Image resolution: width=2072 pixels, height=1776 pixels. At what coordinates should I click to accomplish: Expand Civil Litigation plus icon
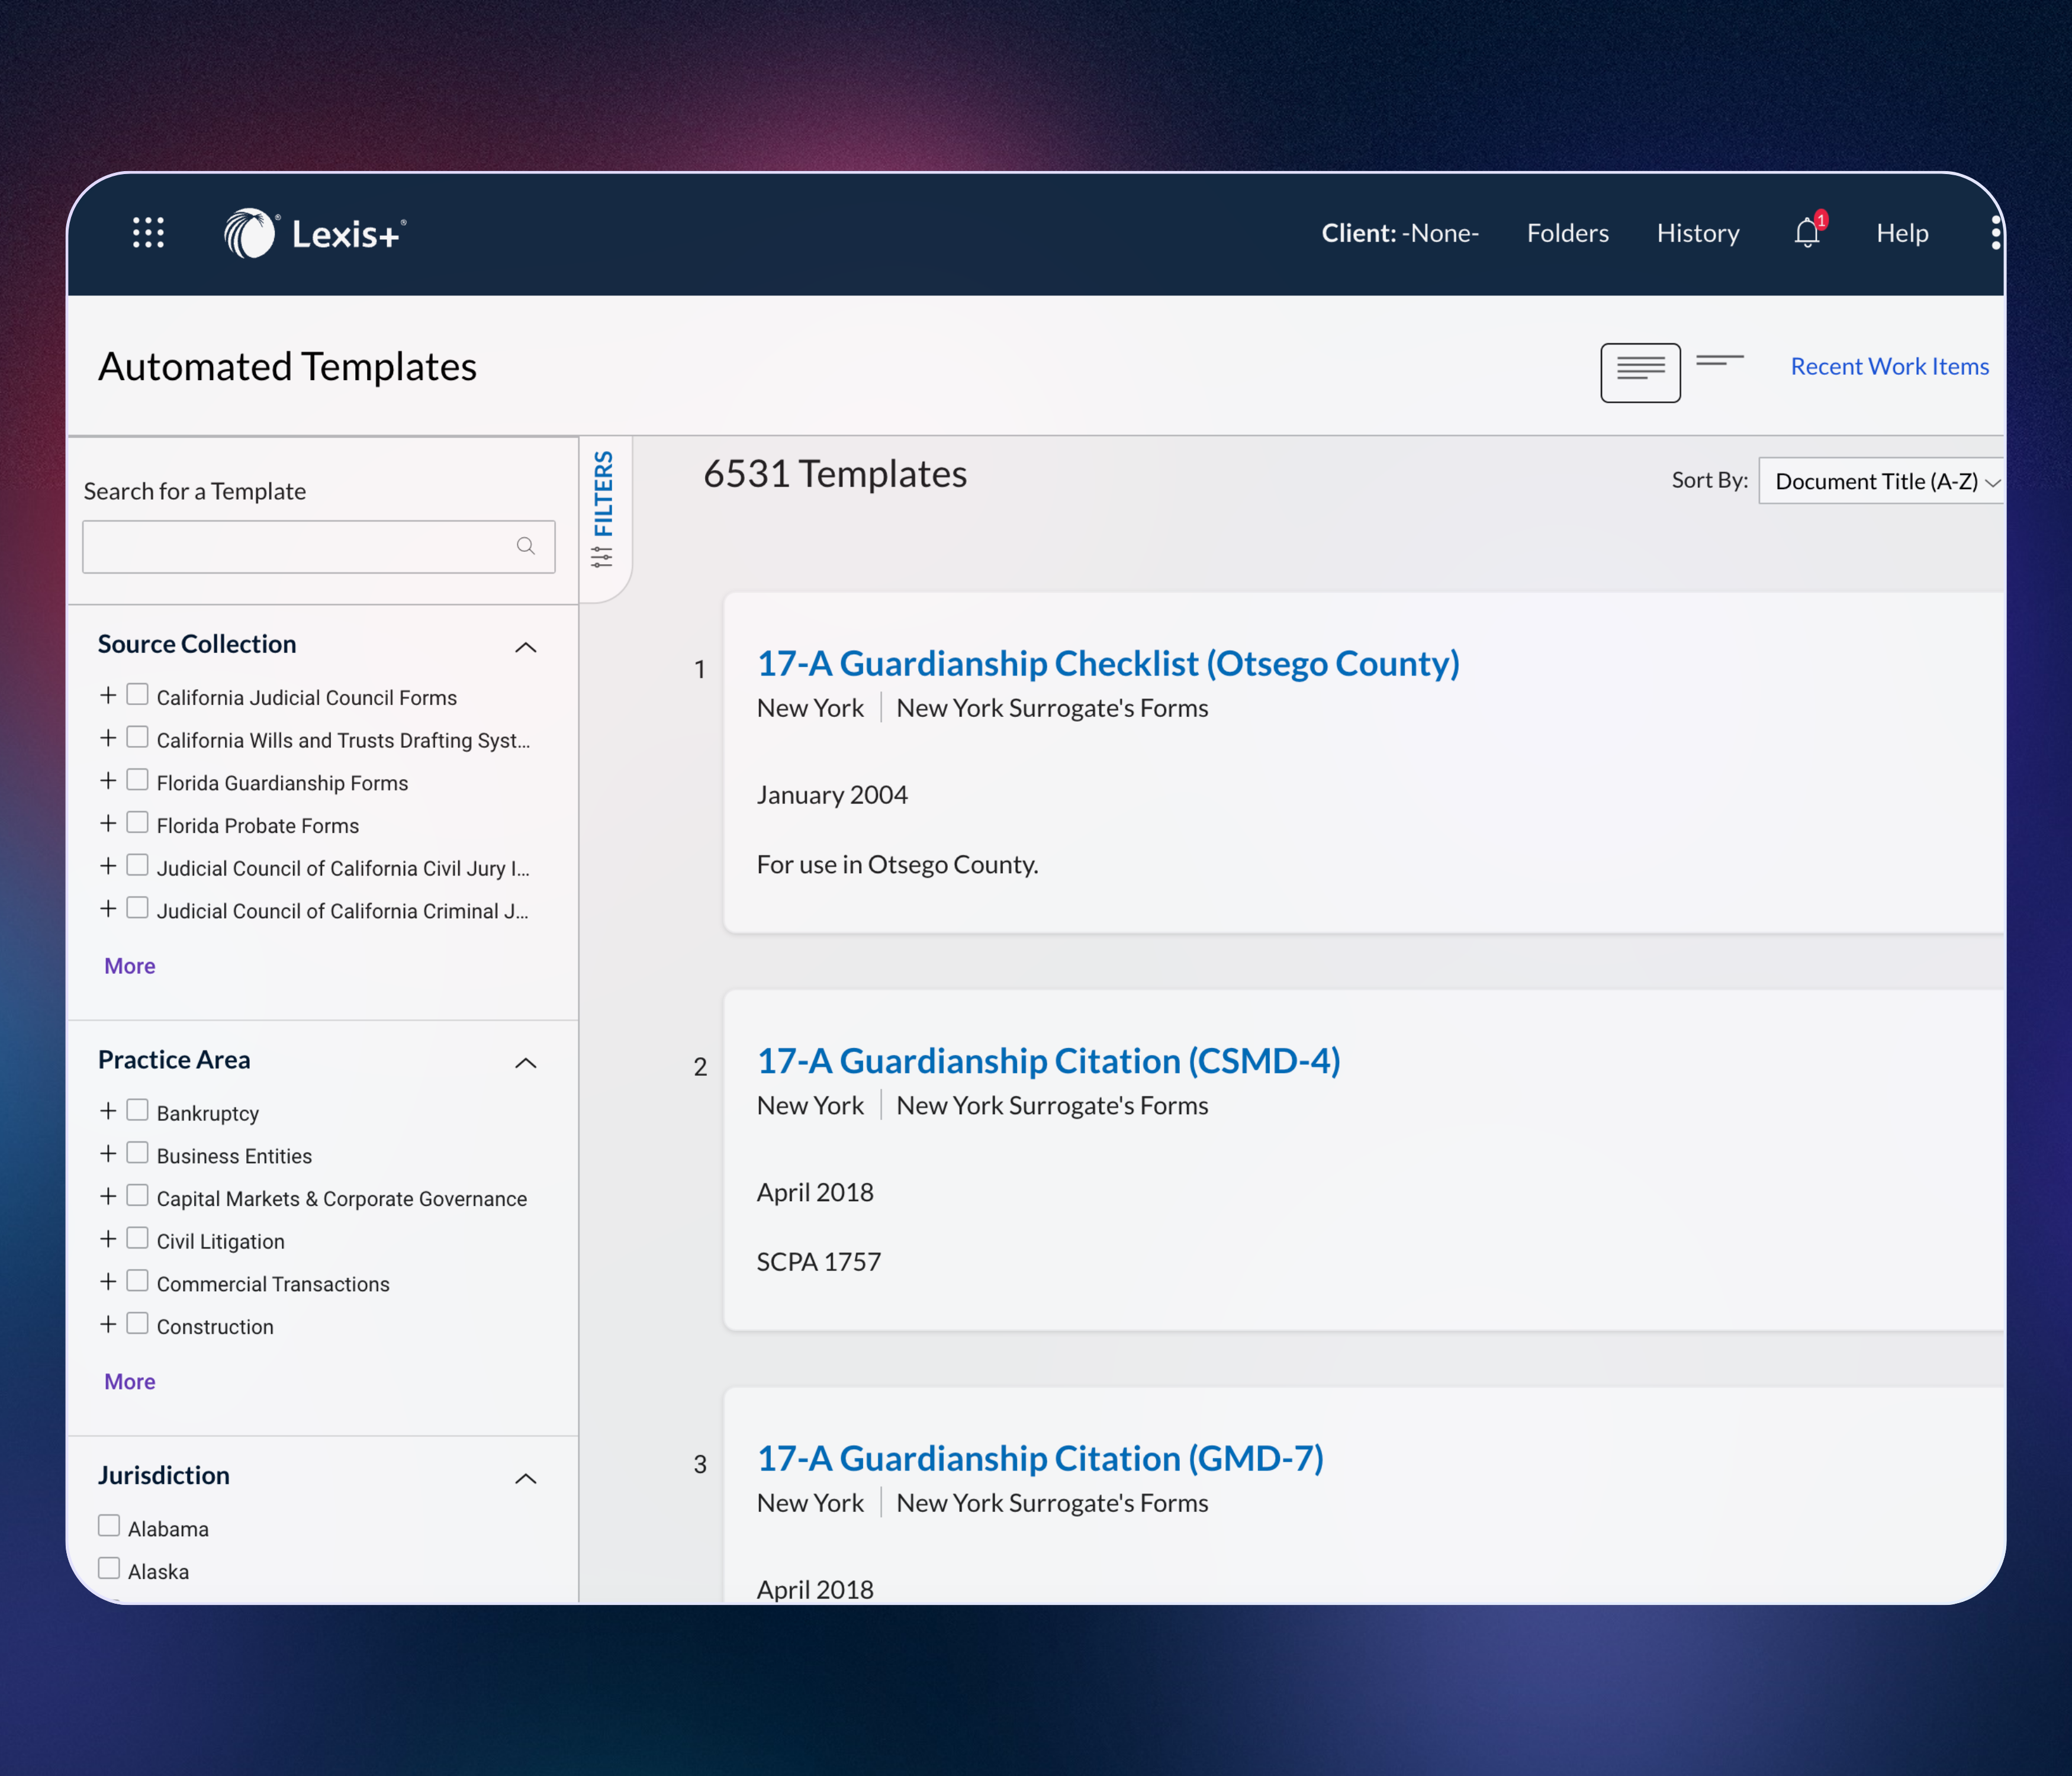(108, 1239)
